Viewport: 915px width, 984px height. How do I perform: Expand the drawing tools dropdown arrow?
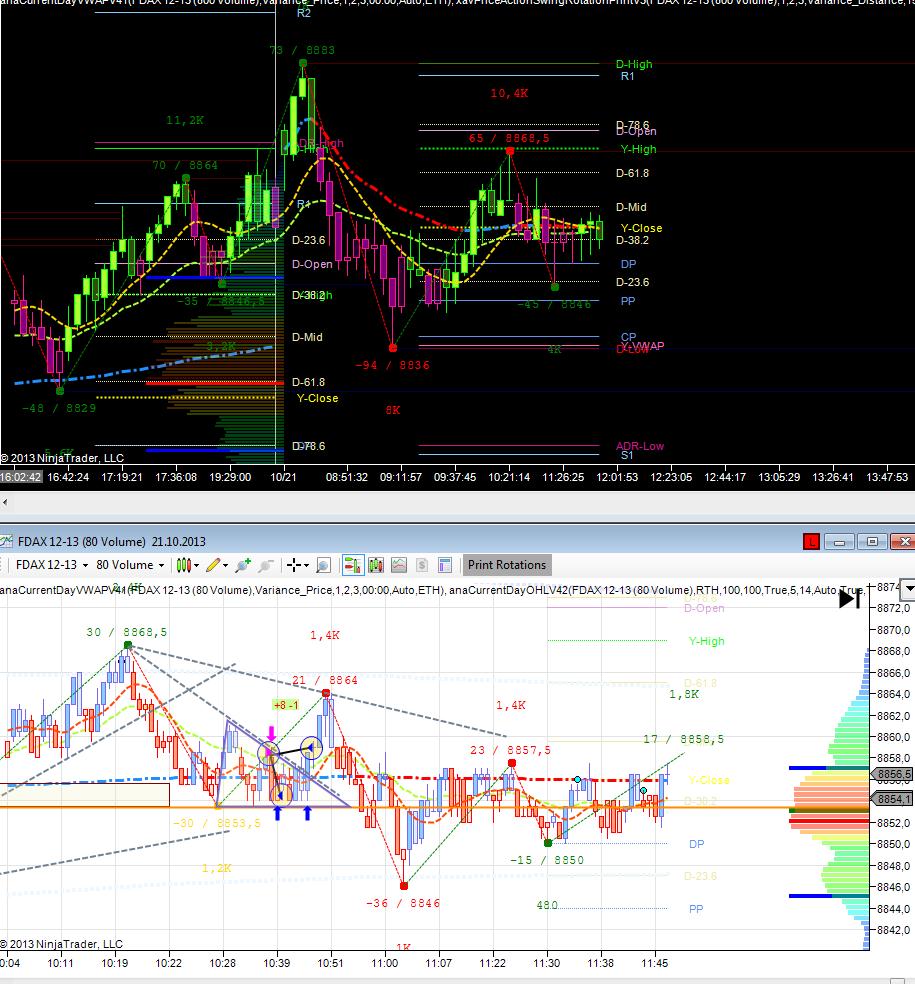click(225, 565)
